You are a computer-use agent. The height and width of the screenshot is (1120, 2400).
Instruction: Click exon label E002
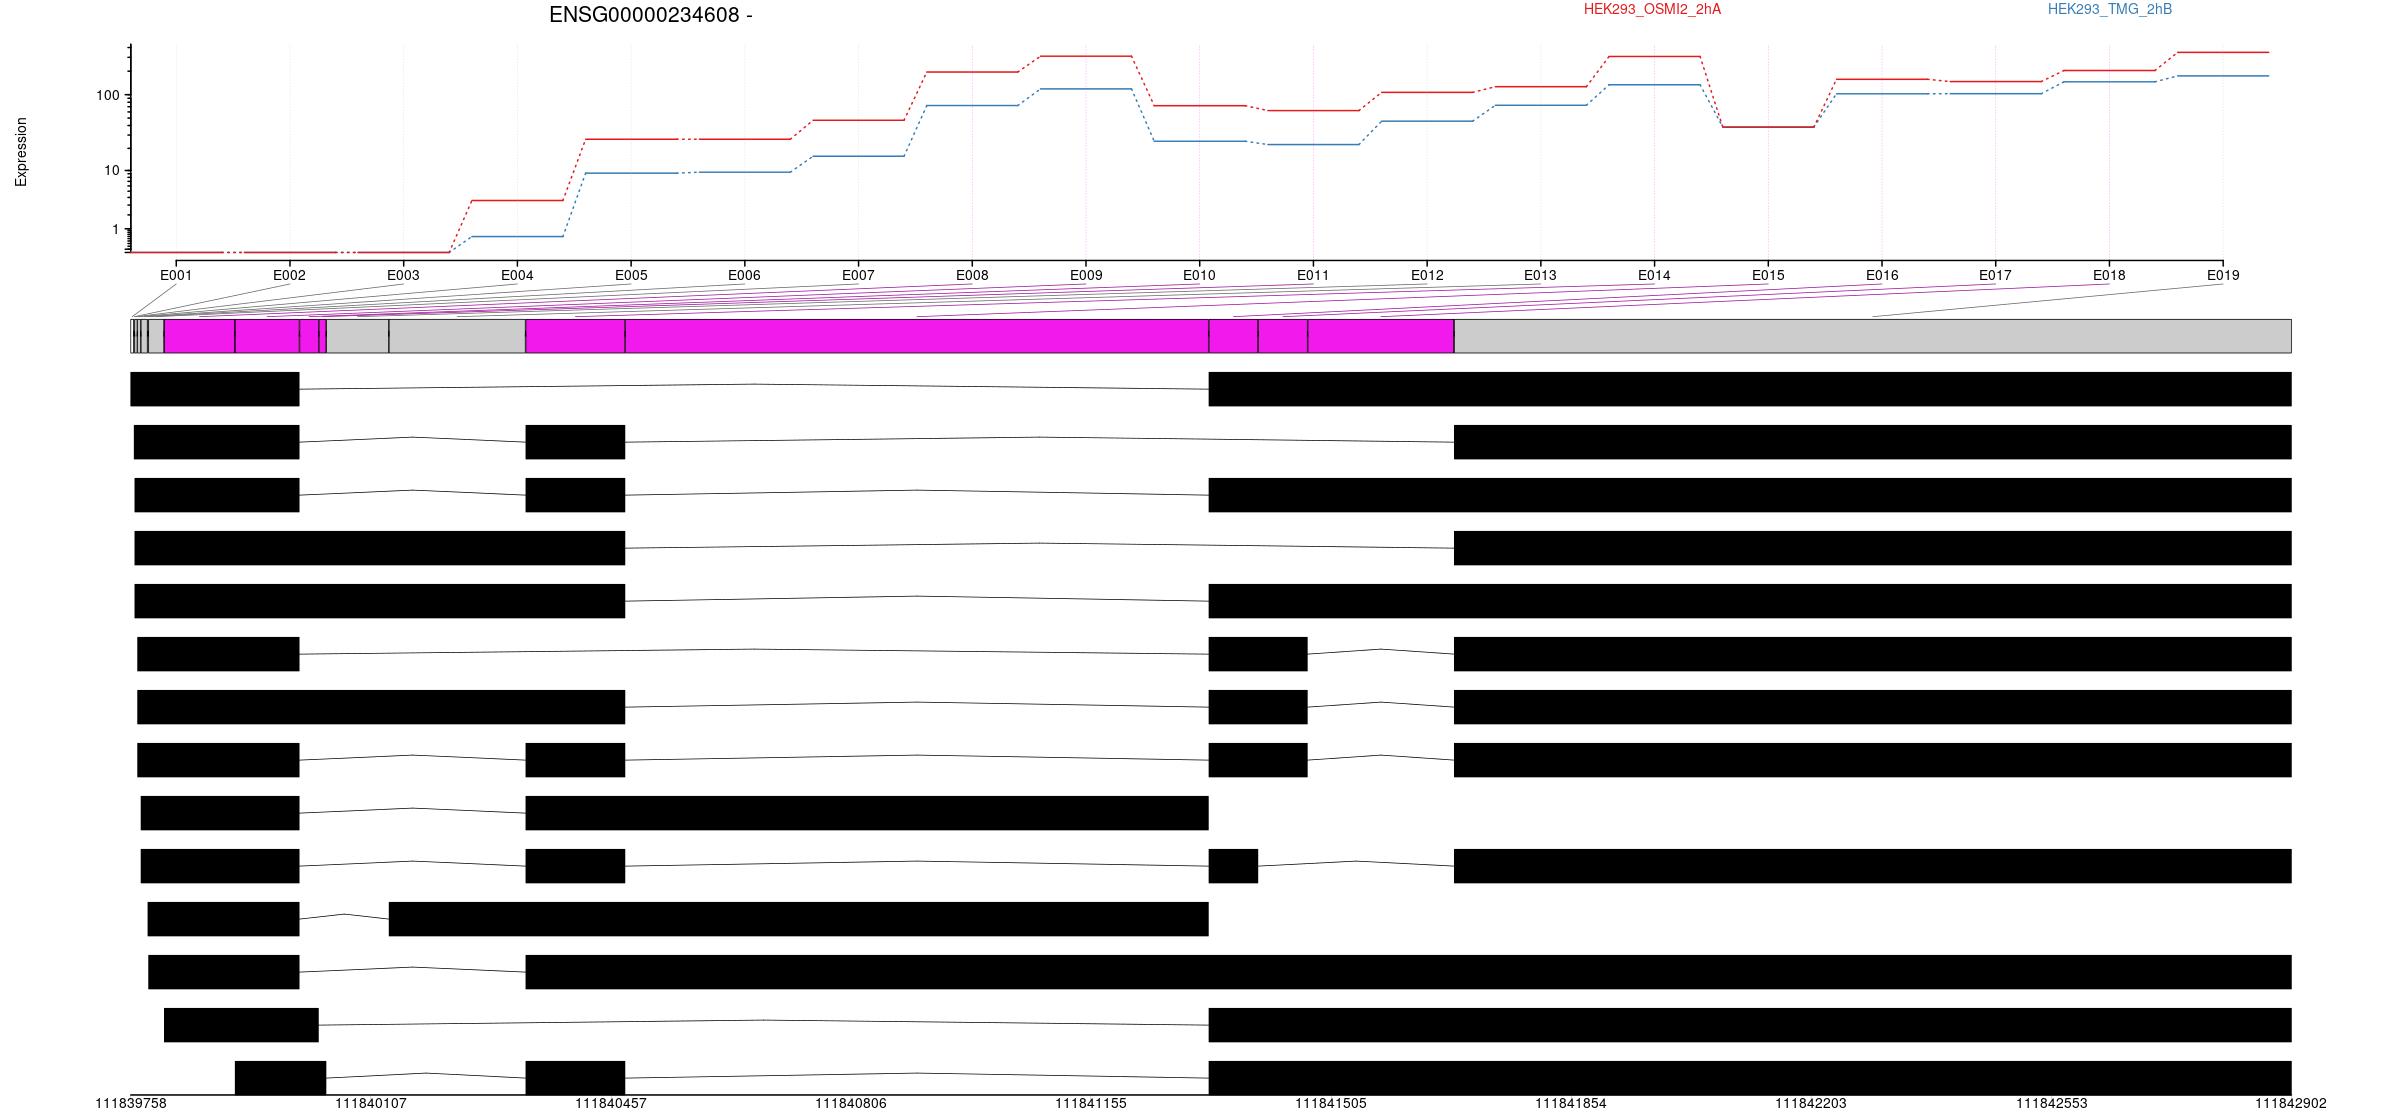click(289, 275)
